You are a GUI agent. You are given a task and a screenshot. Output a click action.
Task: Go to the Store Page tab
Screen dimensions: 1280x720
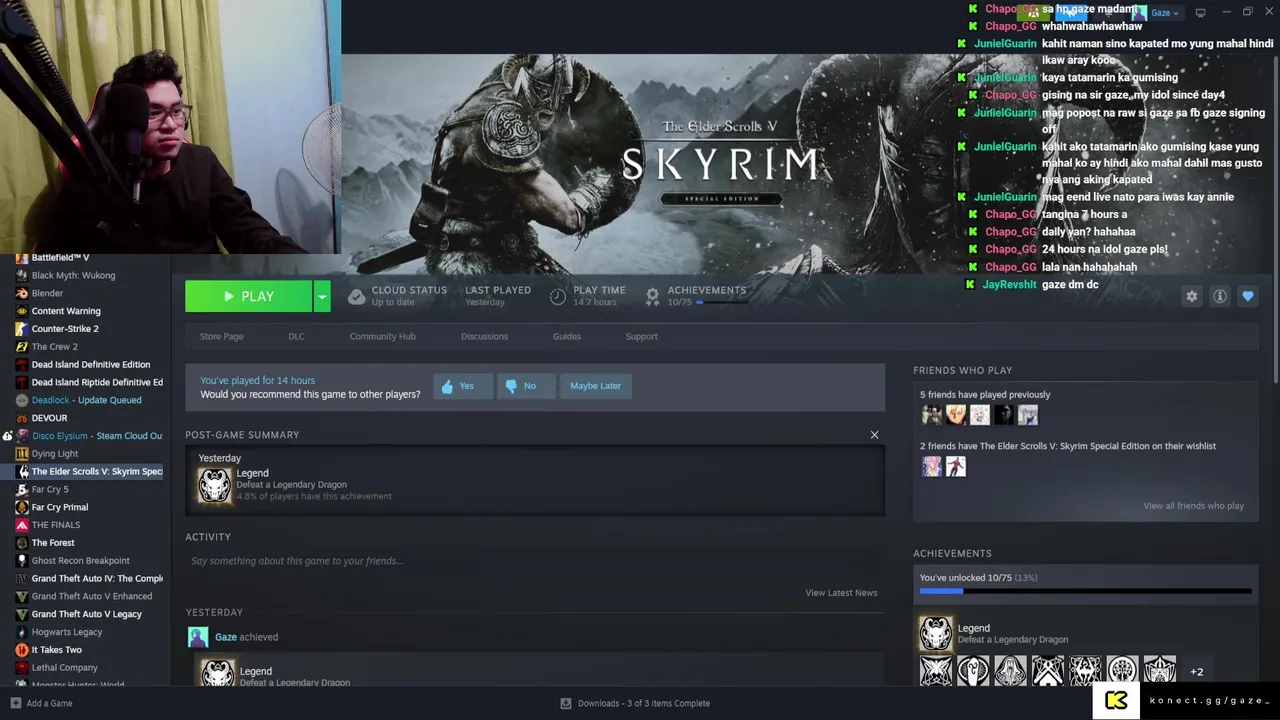point(221,336)
